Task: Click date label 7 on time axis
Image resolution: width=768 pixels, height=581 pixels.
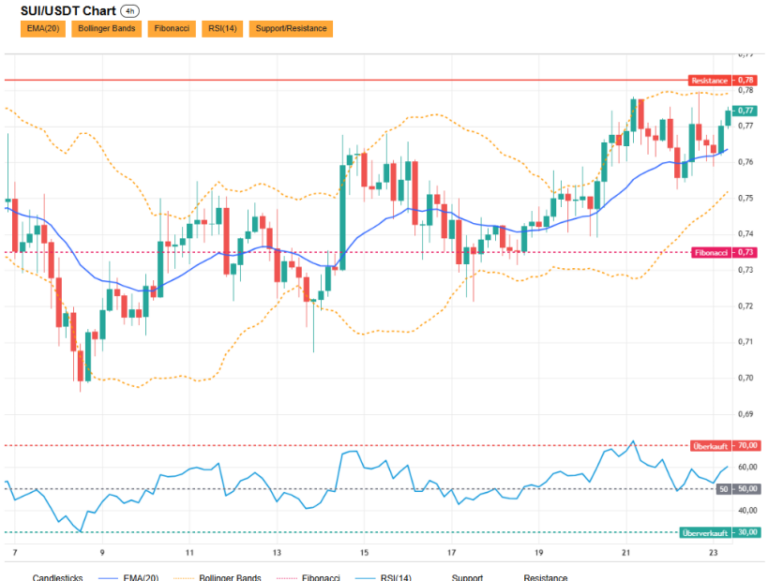Action: (15, 553)
